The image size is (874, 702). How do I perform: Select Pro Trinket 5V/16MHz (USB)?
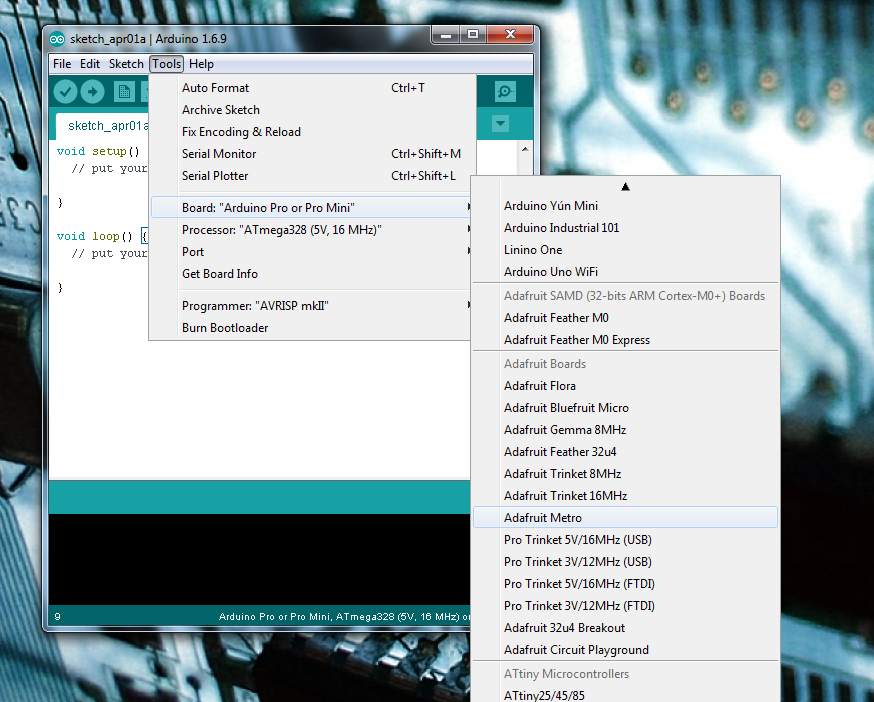point(625,540)
